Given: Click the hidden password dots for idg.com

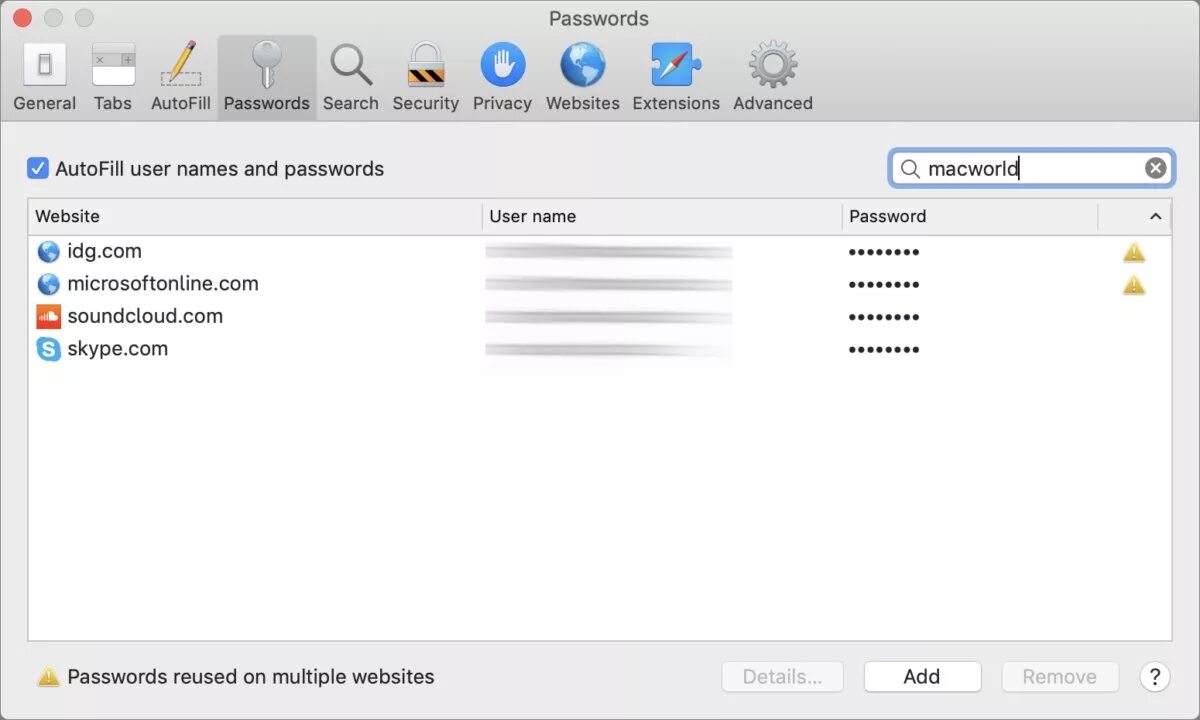Looking at the screenshot, I should click(884, 252).
